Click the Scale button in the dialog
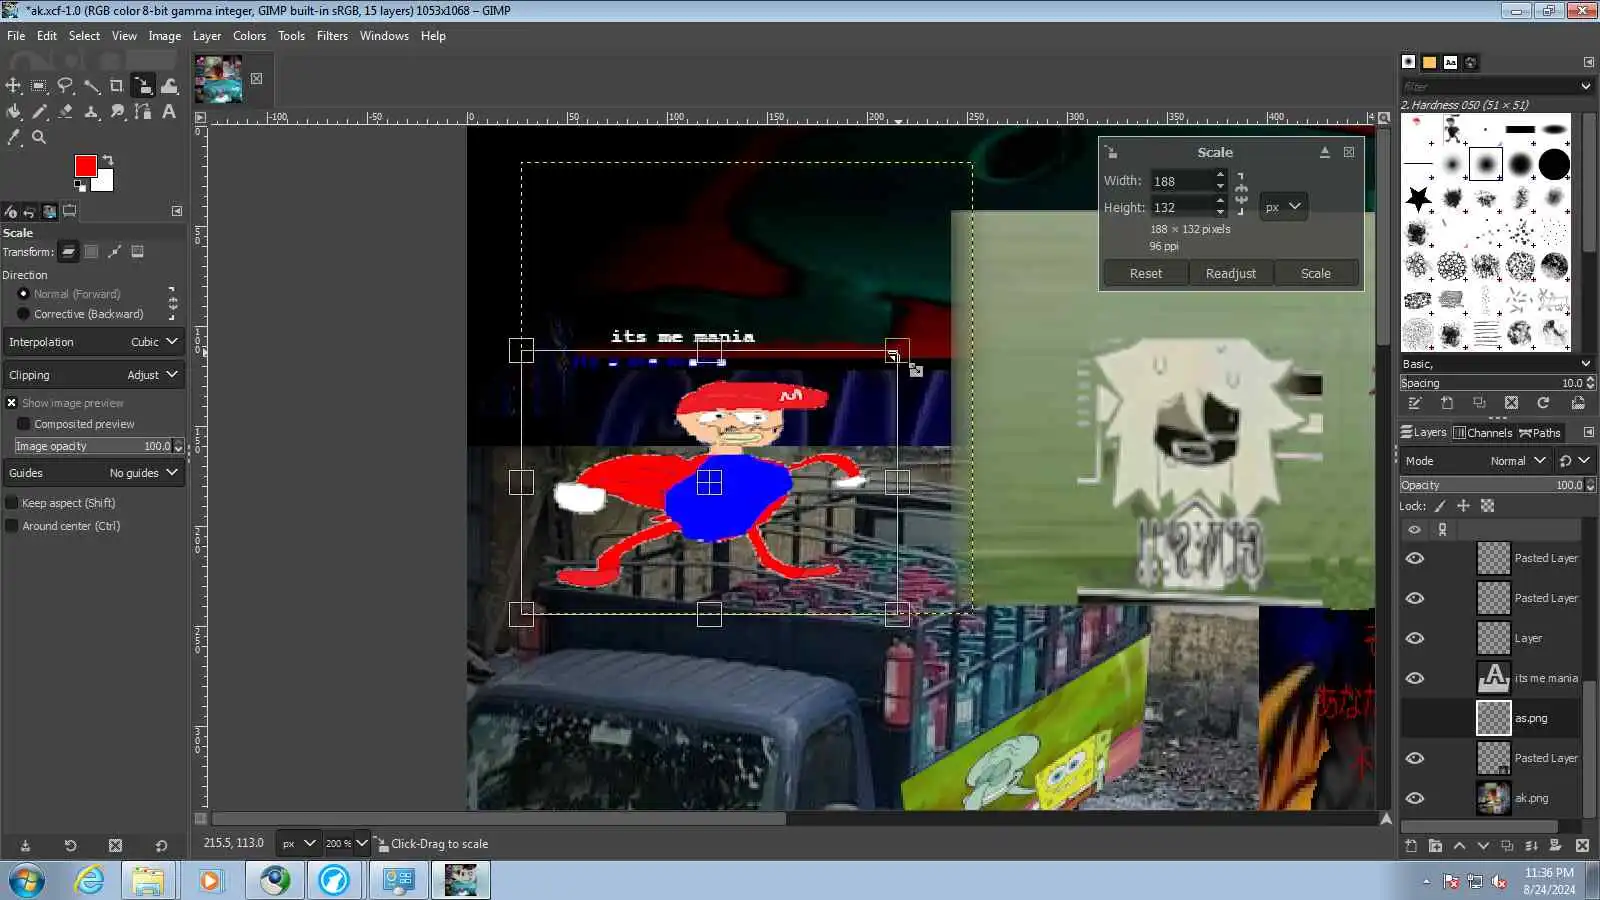 1316,273
